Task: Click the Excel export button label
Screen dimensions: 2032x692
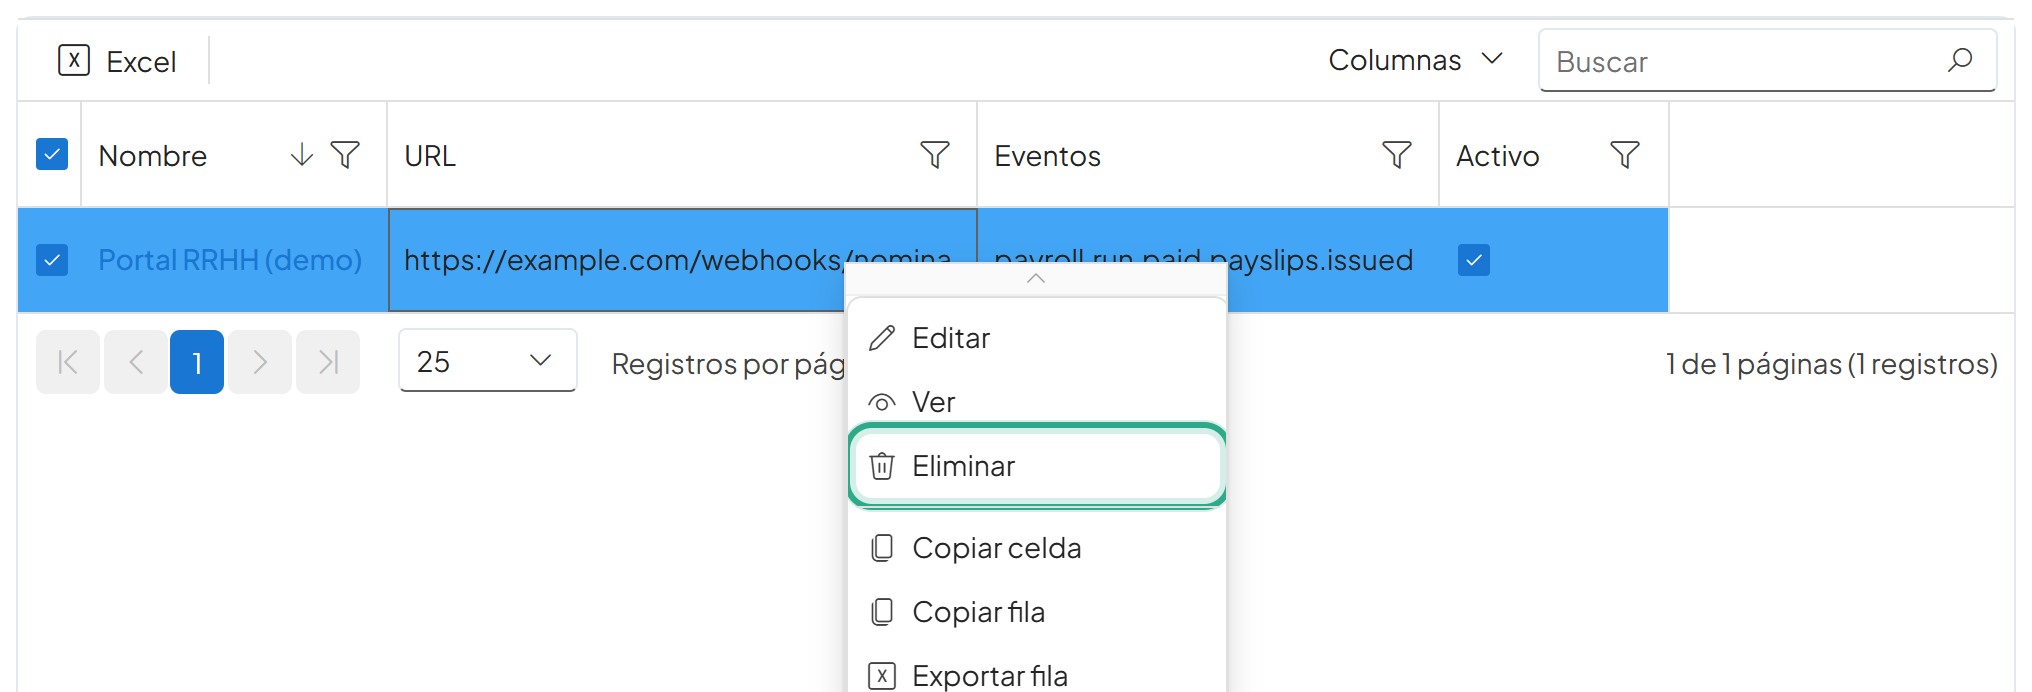Action: (141, 62)
